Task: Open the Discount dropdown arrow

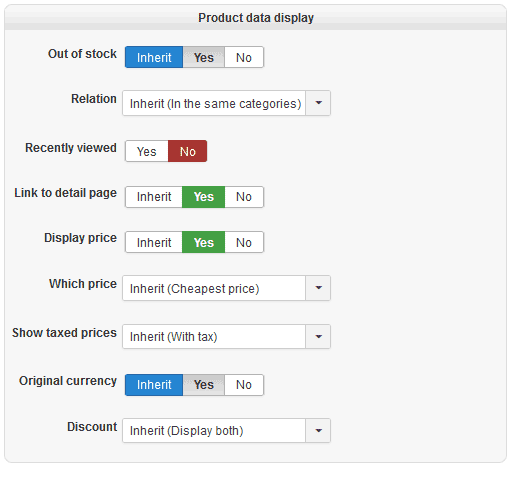Action: coord(318,431)
